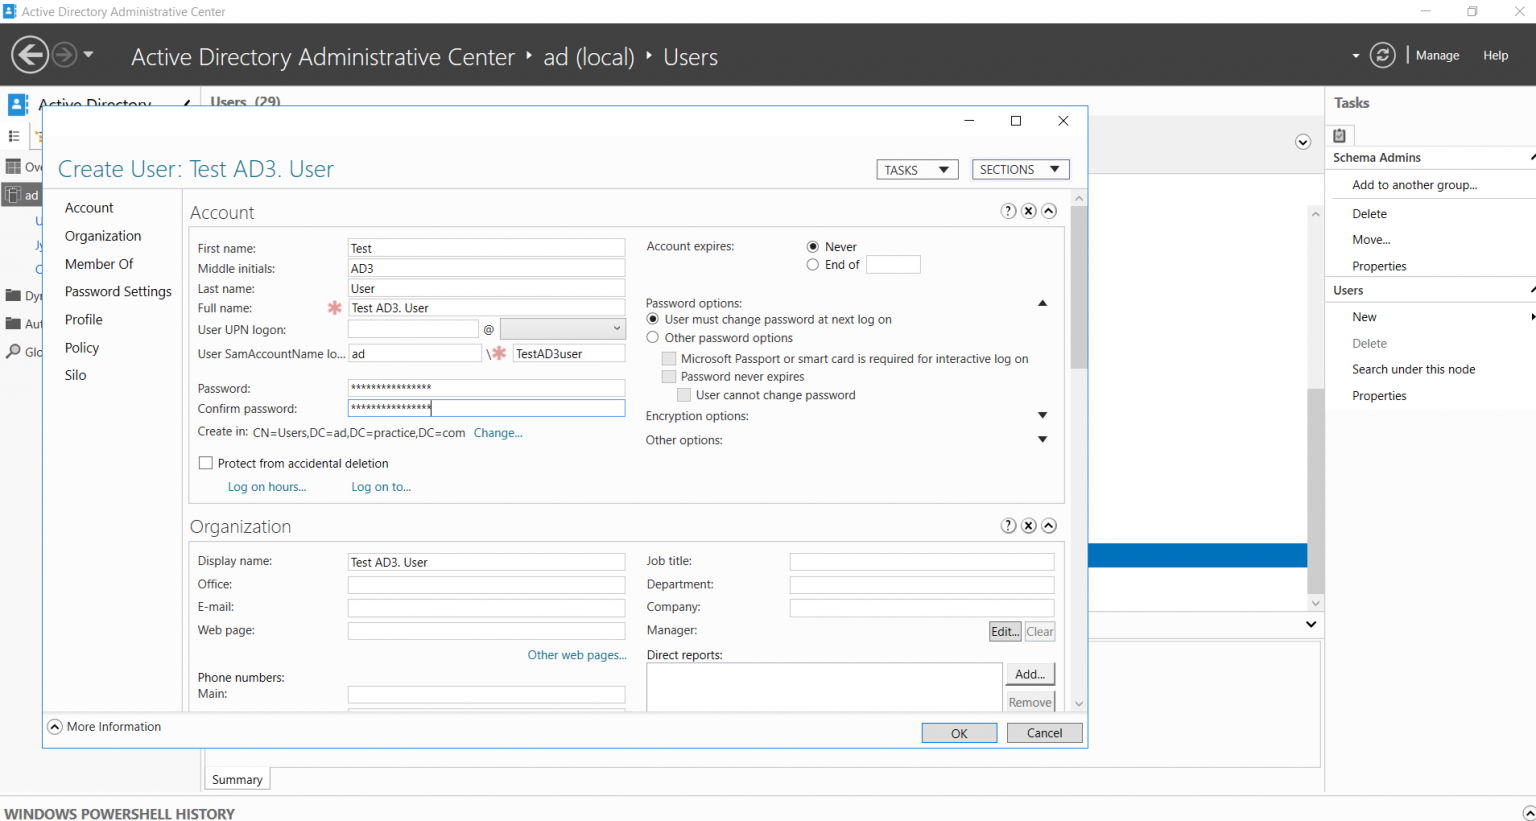Click Add to another group... task

(x=1414, y=185)
